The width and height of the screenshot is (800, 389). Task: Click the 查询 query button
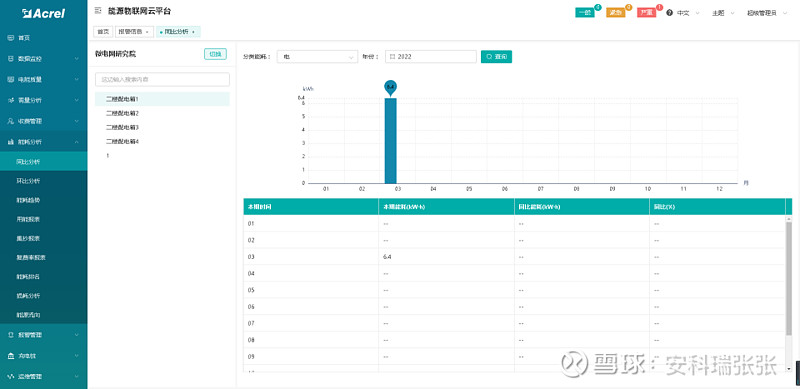[496, 57]
